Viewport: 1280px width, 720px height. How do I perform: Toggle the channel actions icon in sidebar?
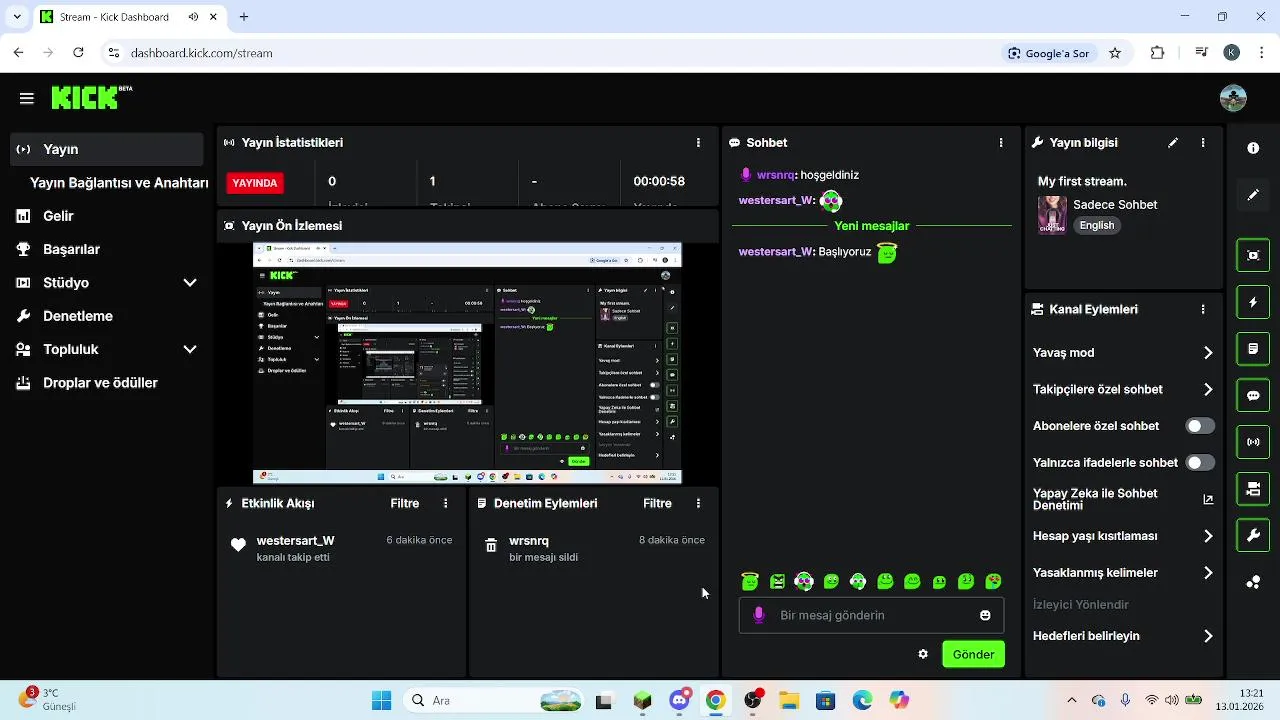[1253, 489]
